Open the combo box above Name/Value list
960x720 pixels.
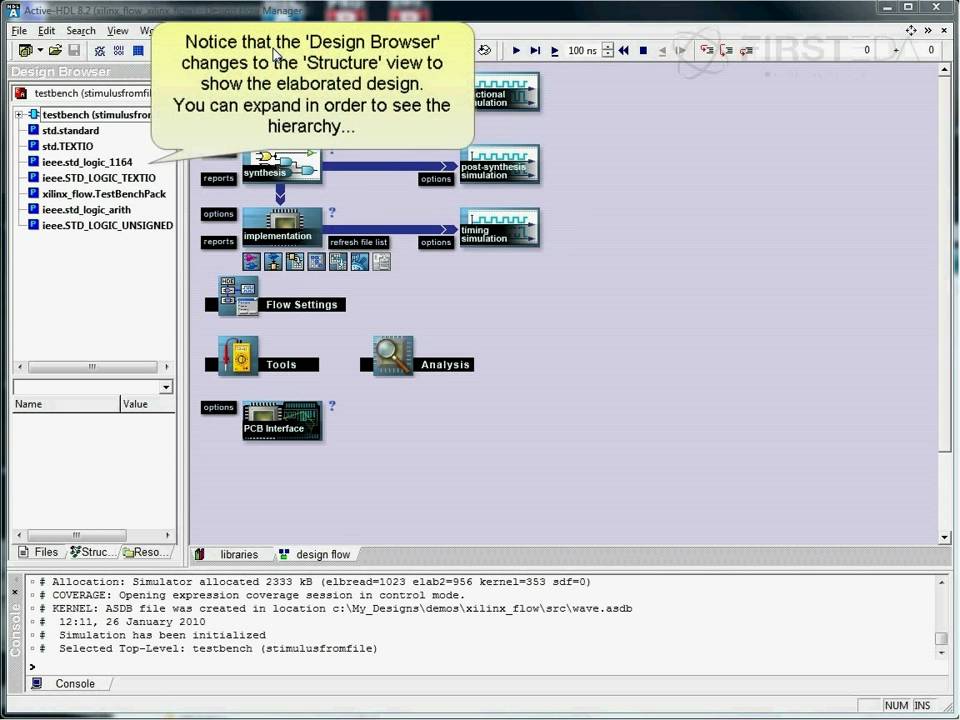[166, 387]
